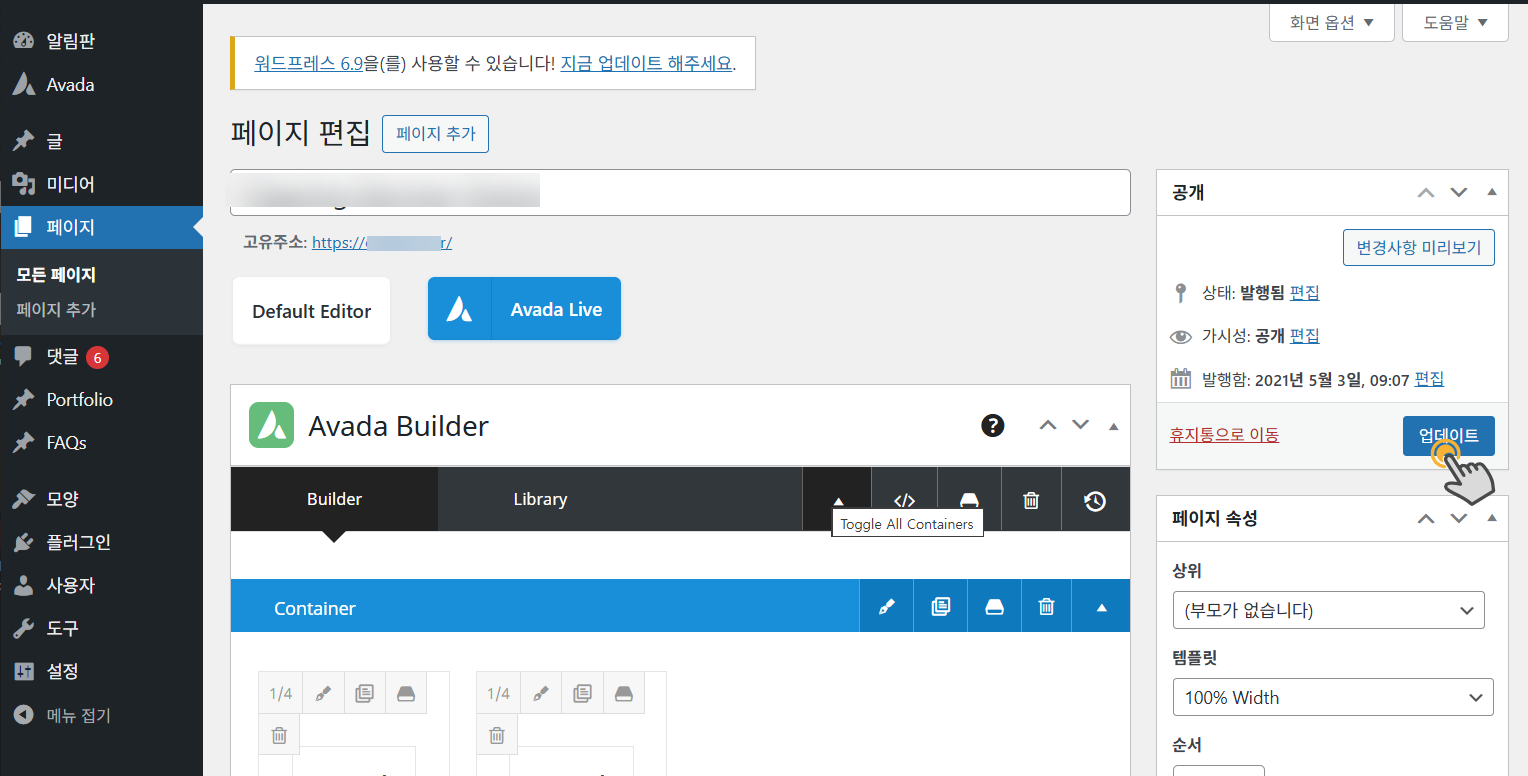Edit the Container with the pen icon
Screen dimensions: 1528x776
[x=886, y=606]
